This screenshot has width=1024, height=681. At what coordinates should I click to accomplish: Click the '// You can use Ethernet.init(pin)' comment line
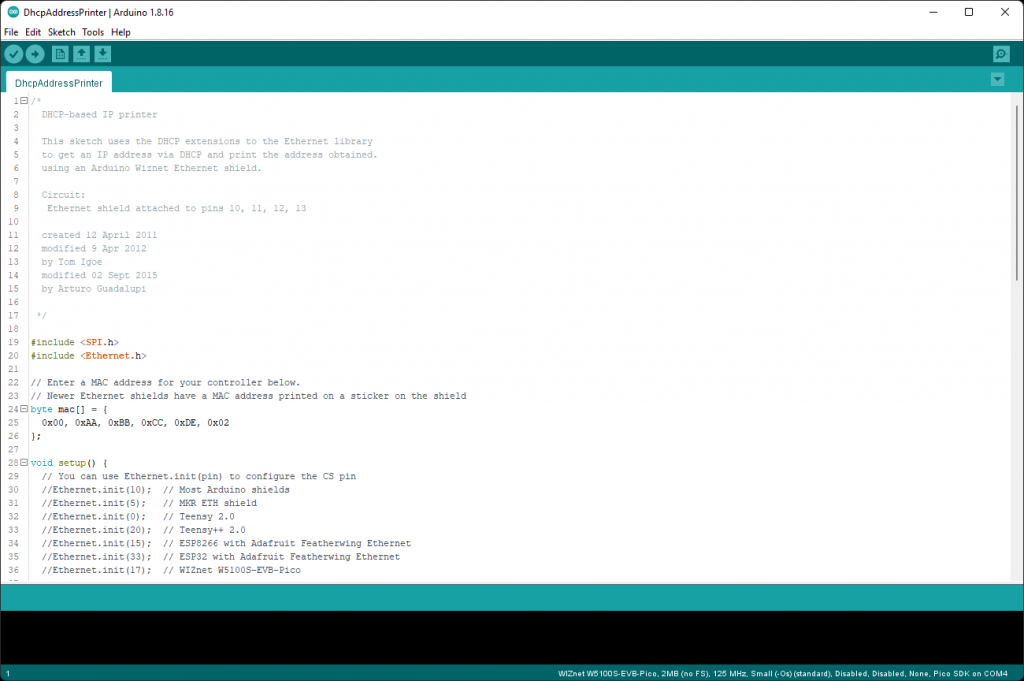tap(199, 476)
